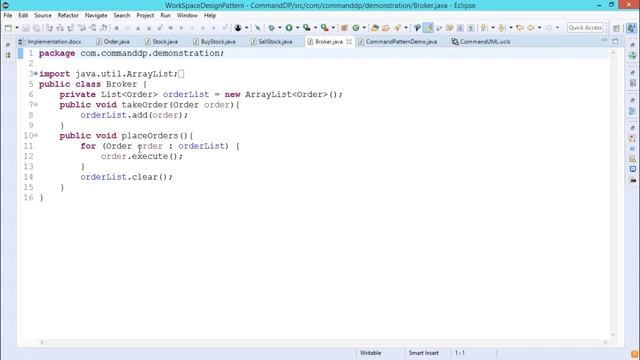Screen dimensions: 640x360
Task: Toggle the Mark Occurrences highlighter icon
Action: click(429, 28)
